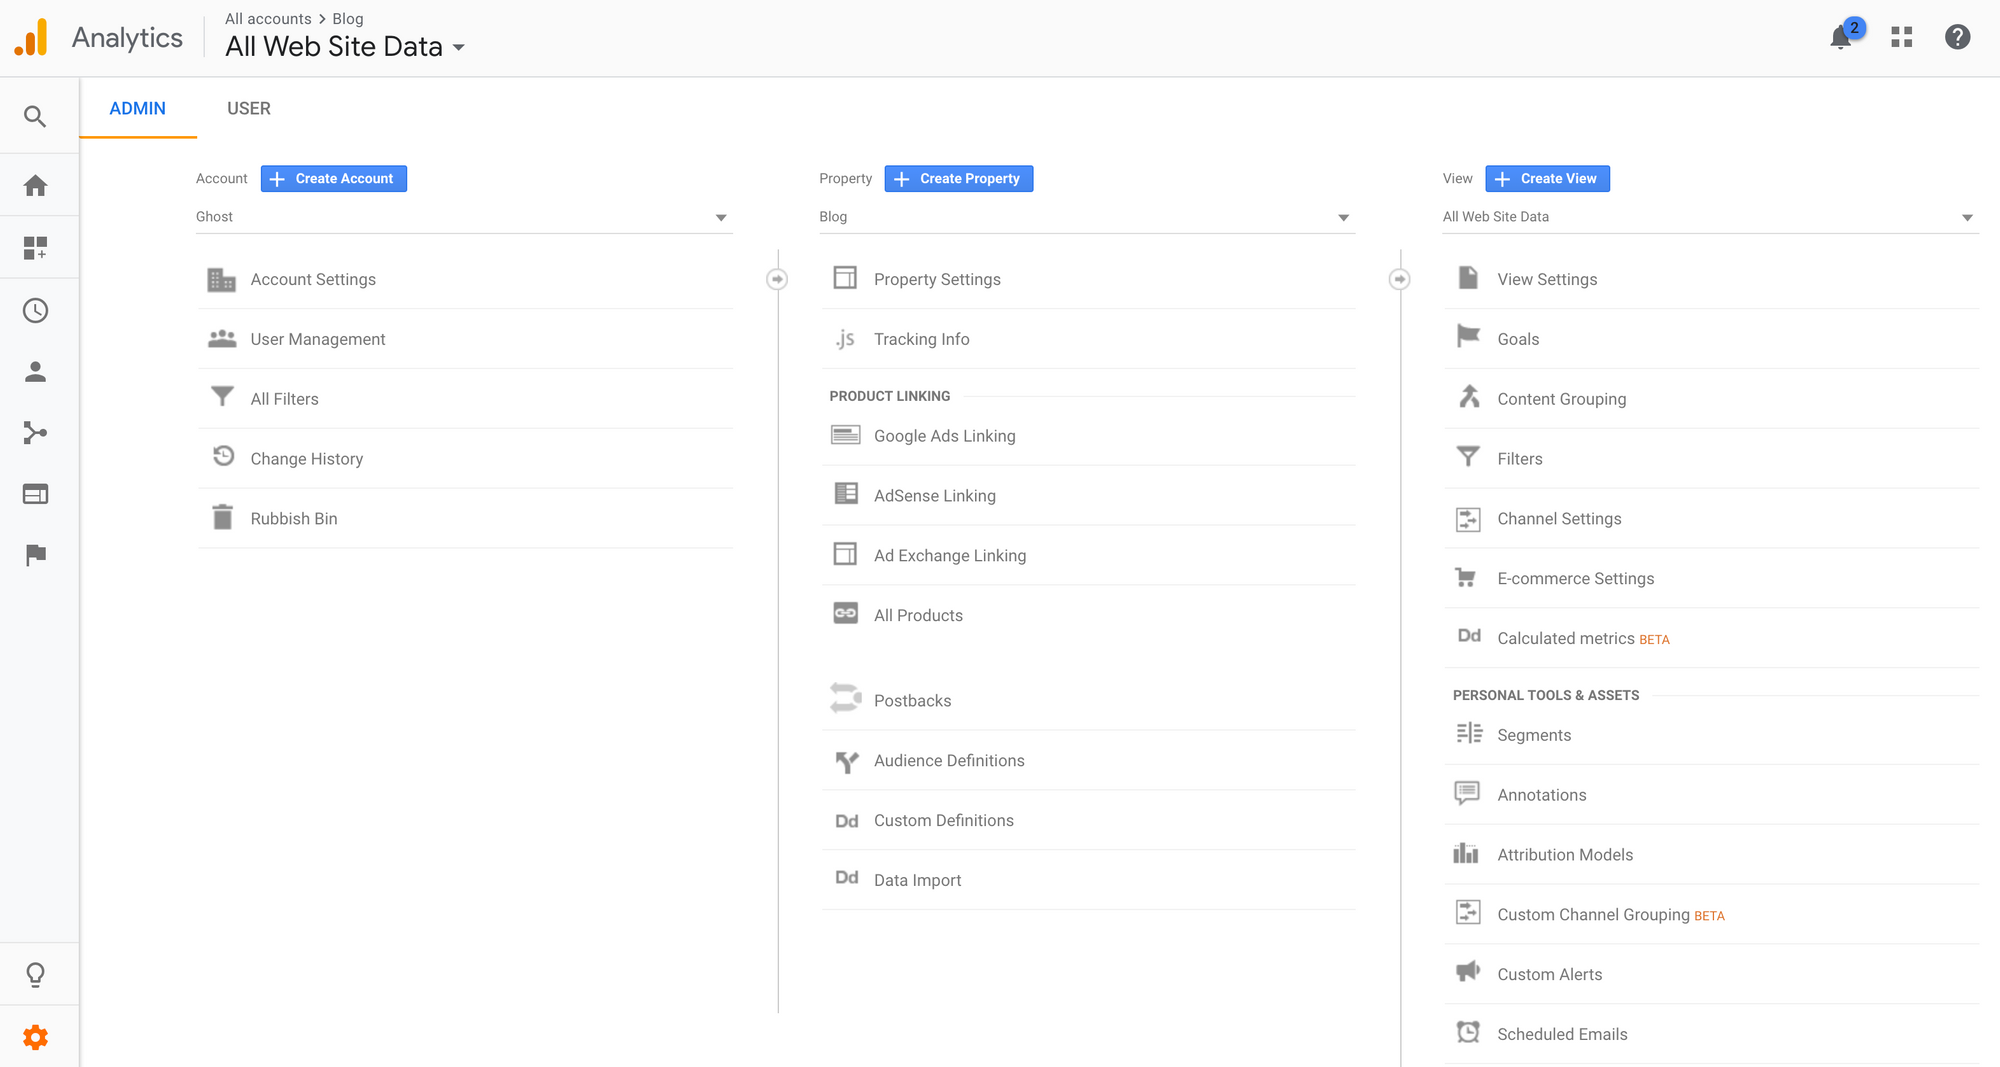Click the Create Account button
Viewport: 2000px width, 1067px height.
click(334, 179)
